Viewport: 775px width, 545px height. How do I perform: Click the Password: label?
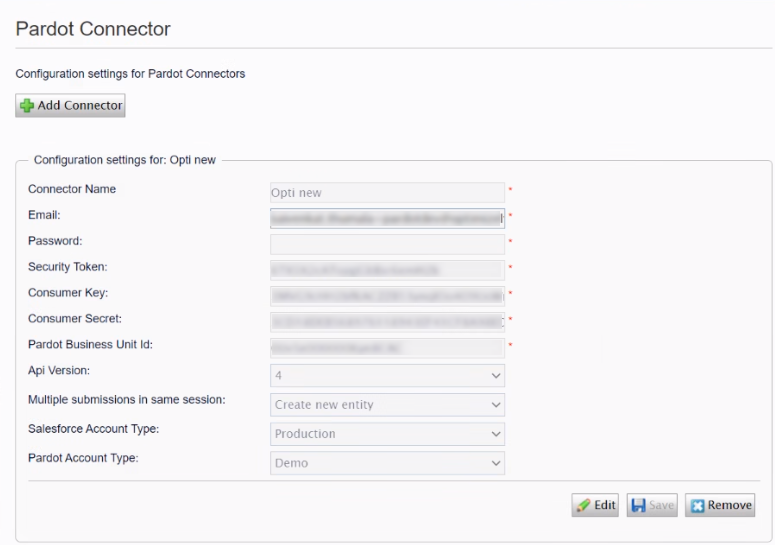55,241
